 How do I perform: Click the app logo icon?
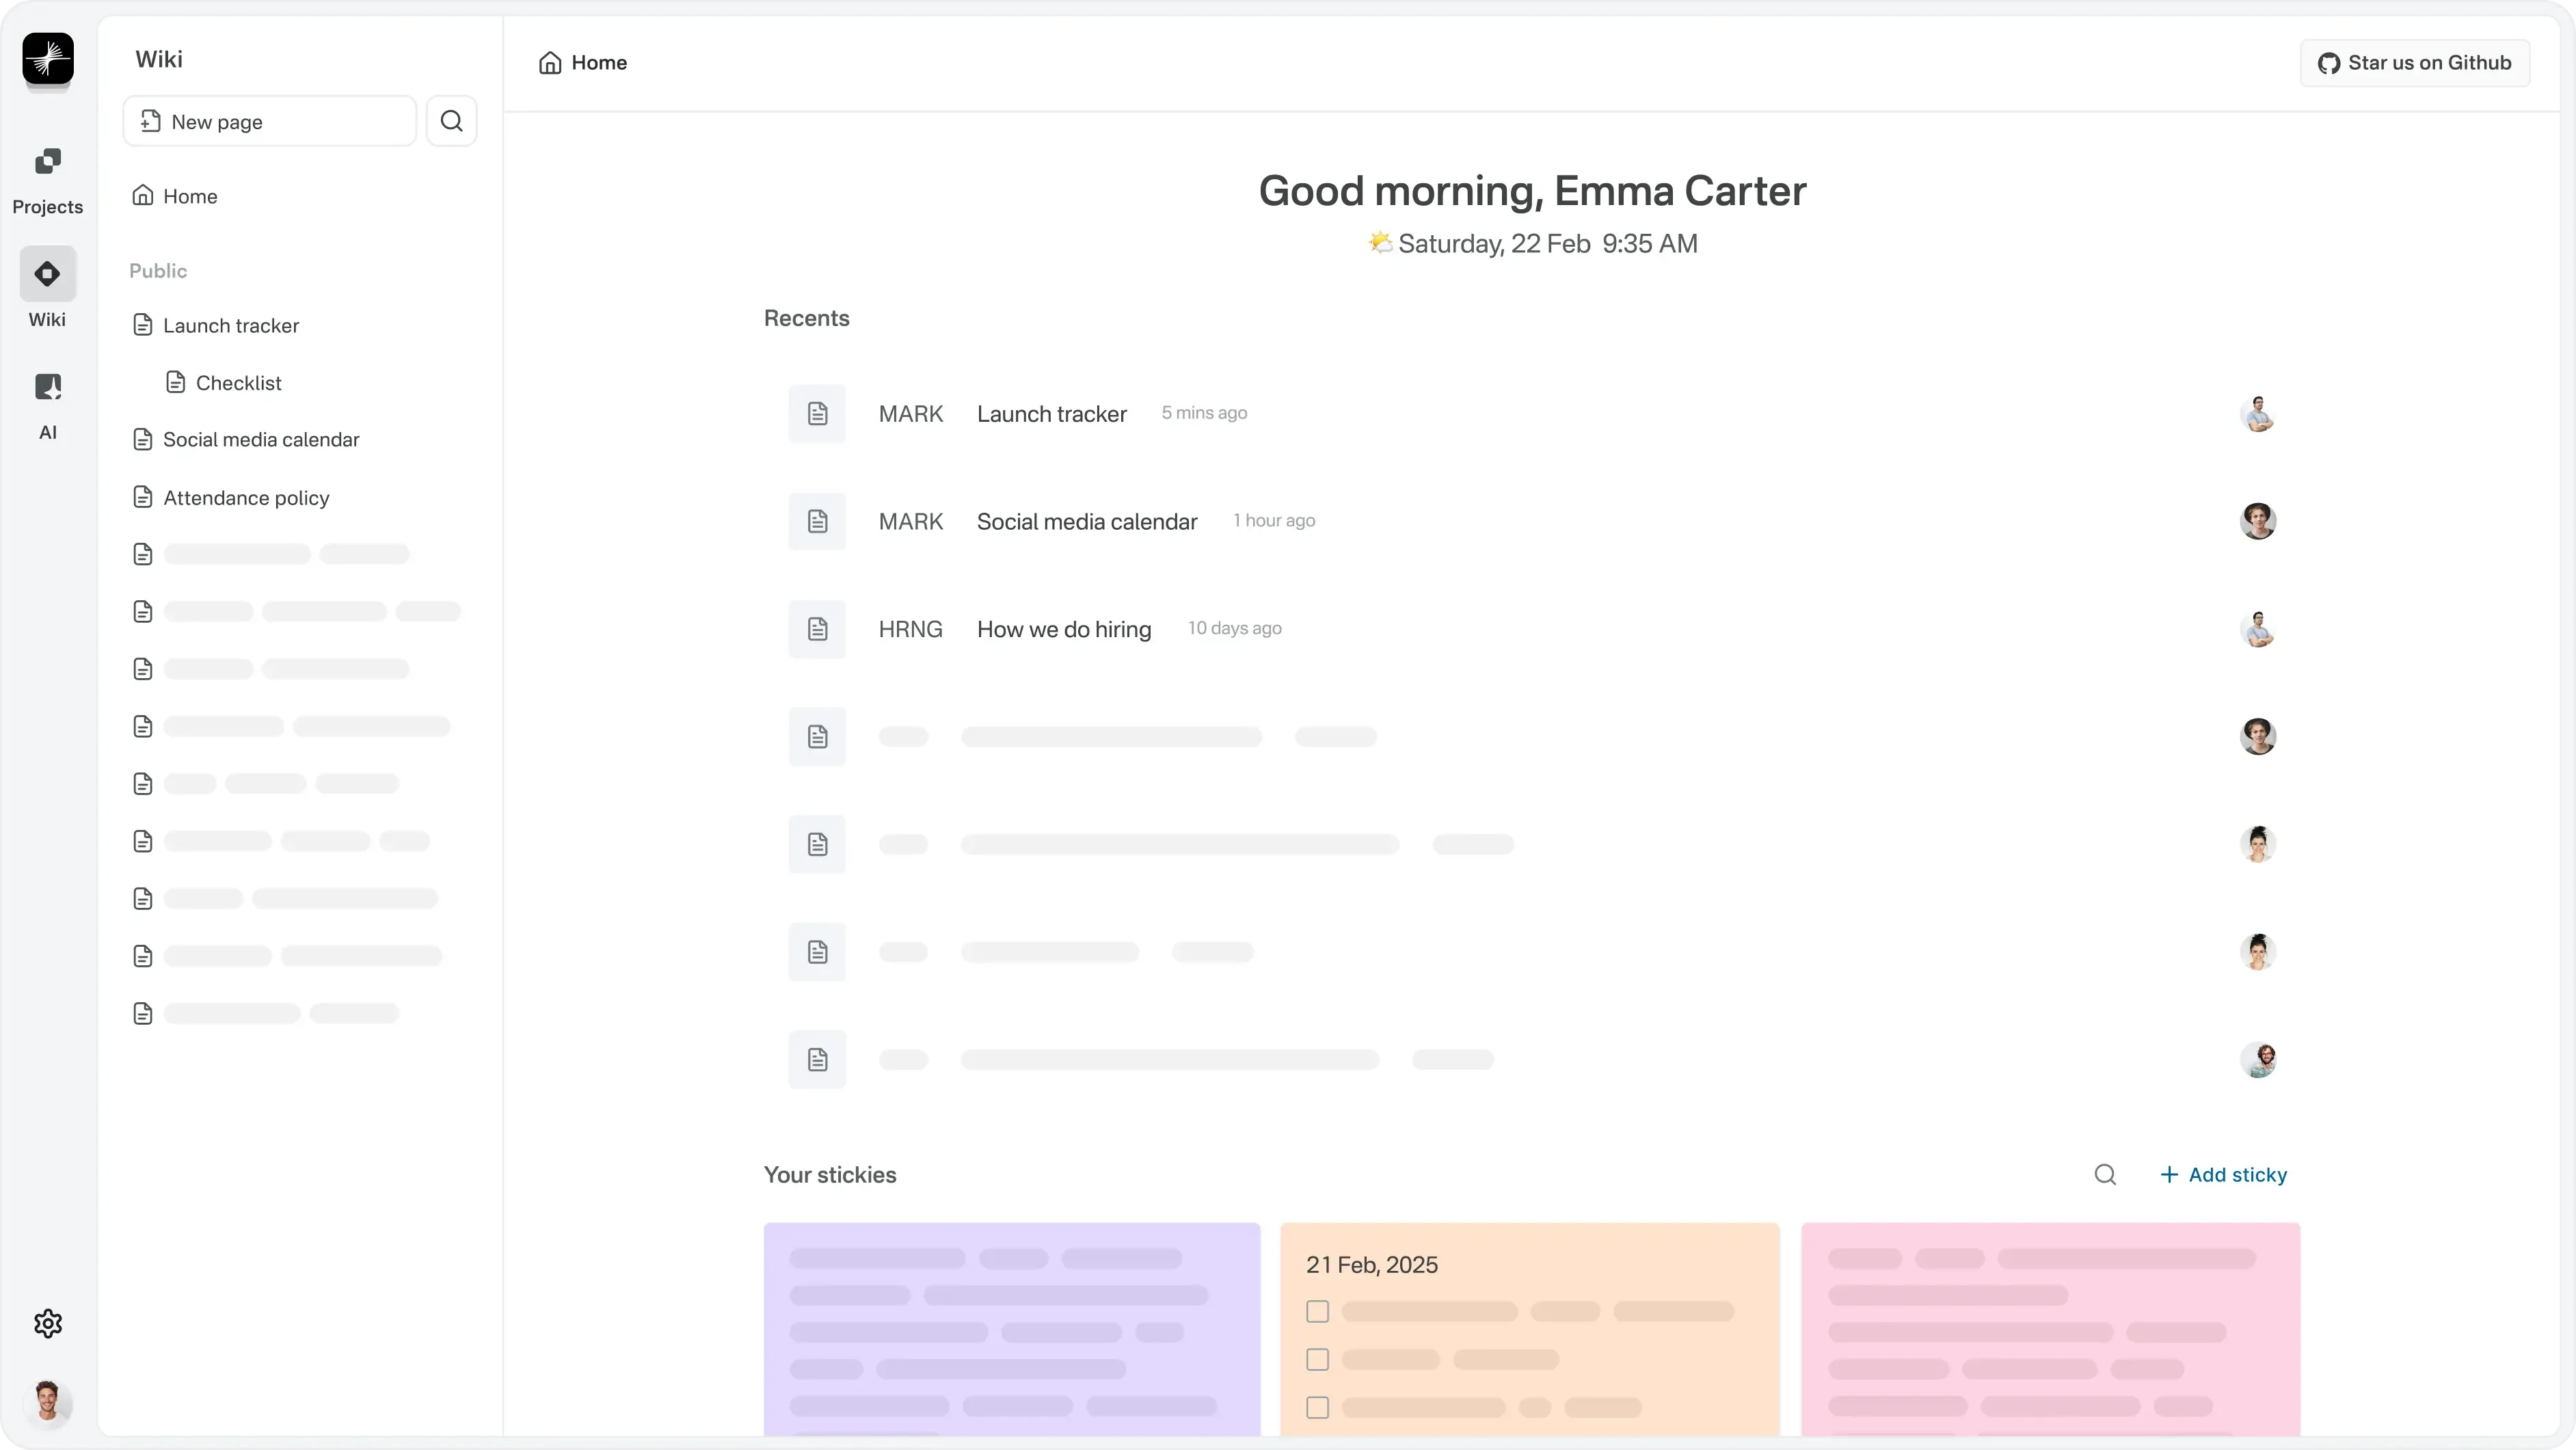[x=47, y=59]
